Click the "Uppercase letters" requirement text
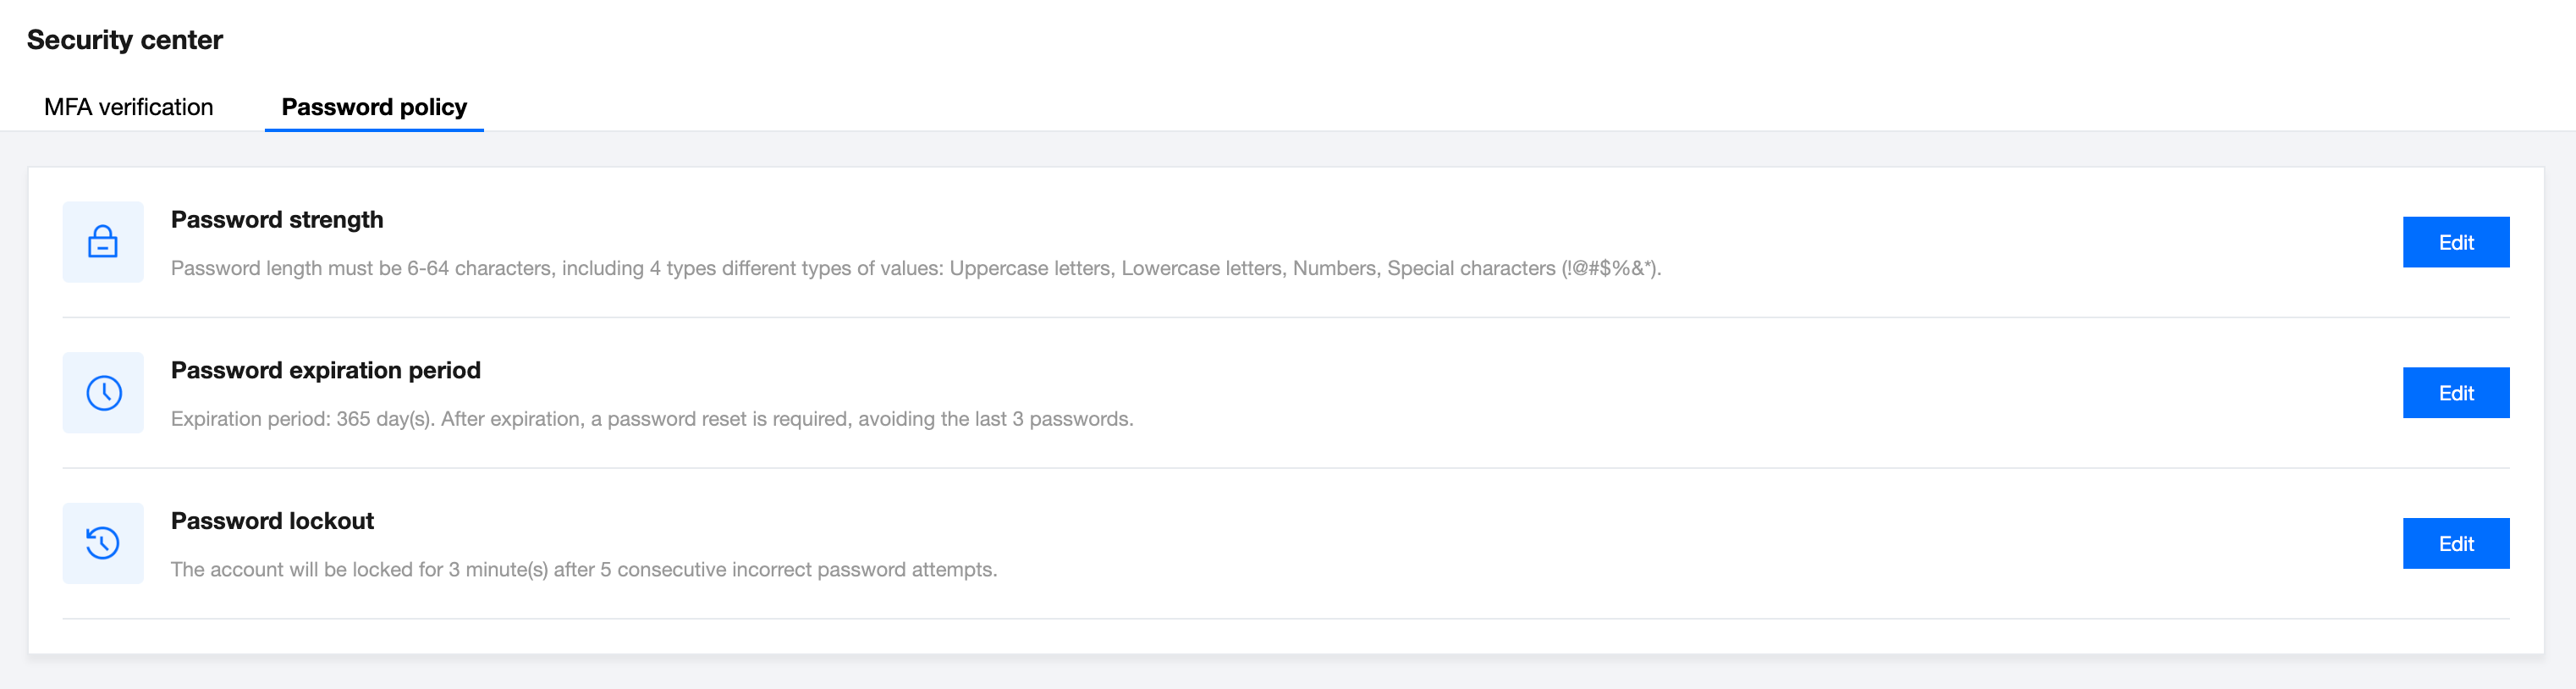This screenshot has height=689, width=2576. tap(1029, 268)
